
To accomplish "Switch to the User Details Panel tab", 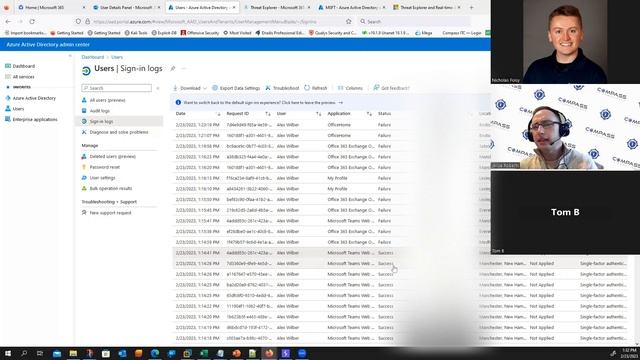I will pos(126,7).
